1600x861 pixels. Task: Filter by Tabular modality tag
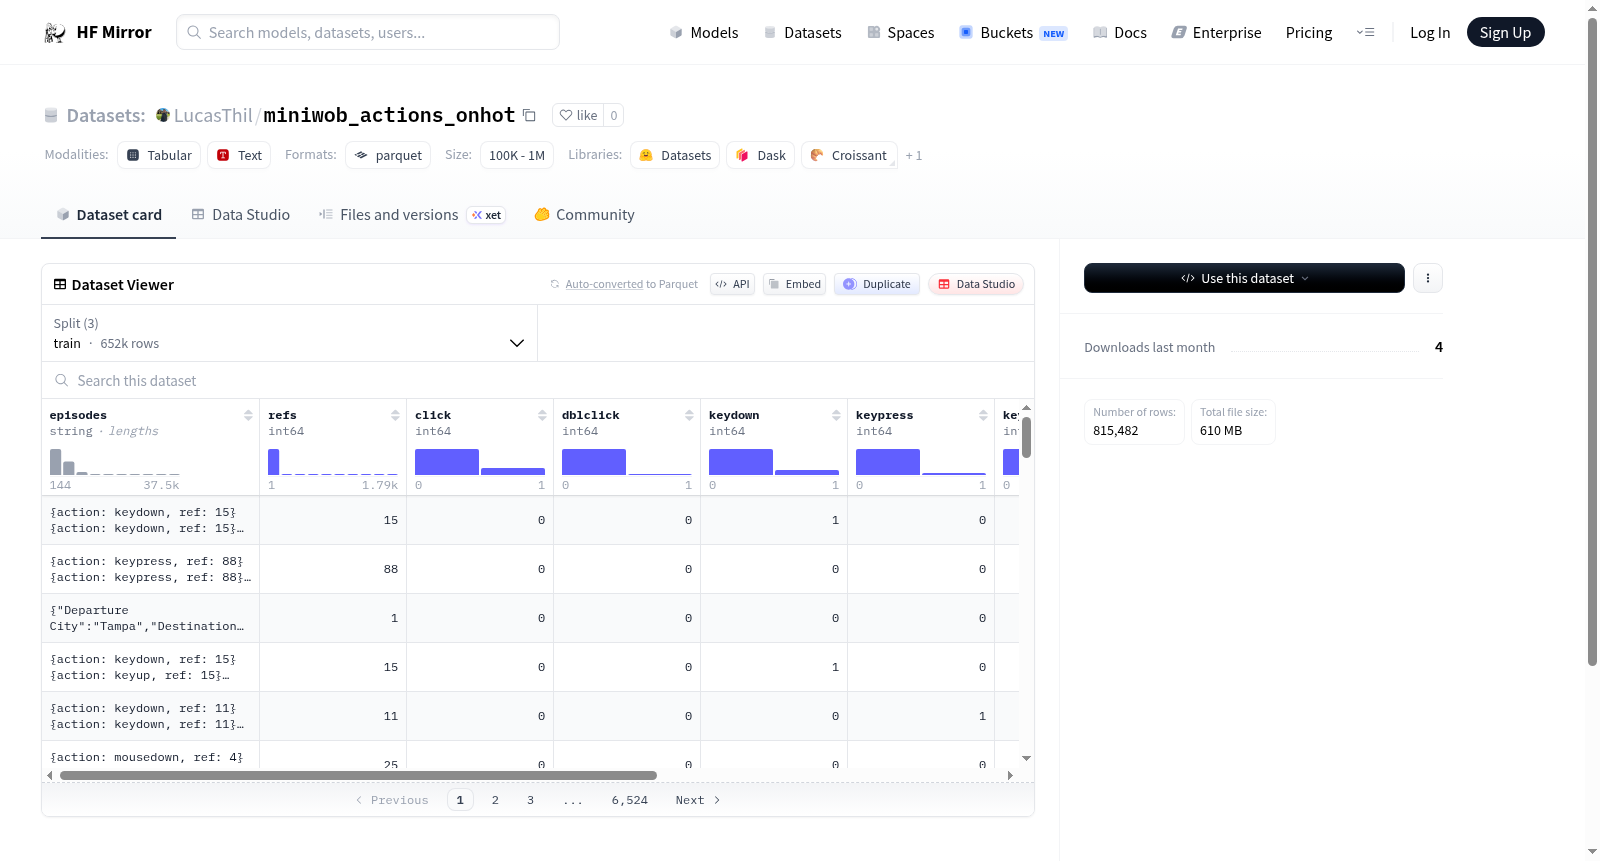[159, 155]
